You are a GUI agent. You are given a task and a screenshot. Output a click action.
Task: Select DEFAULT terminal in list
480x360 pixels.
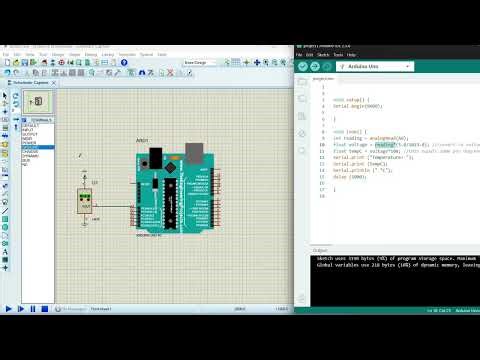38,125
